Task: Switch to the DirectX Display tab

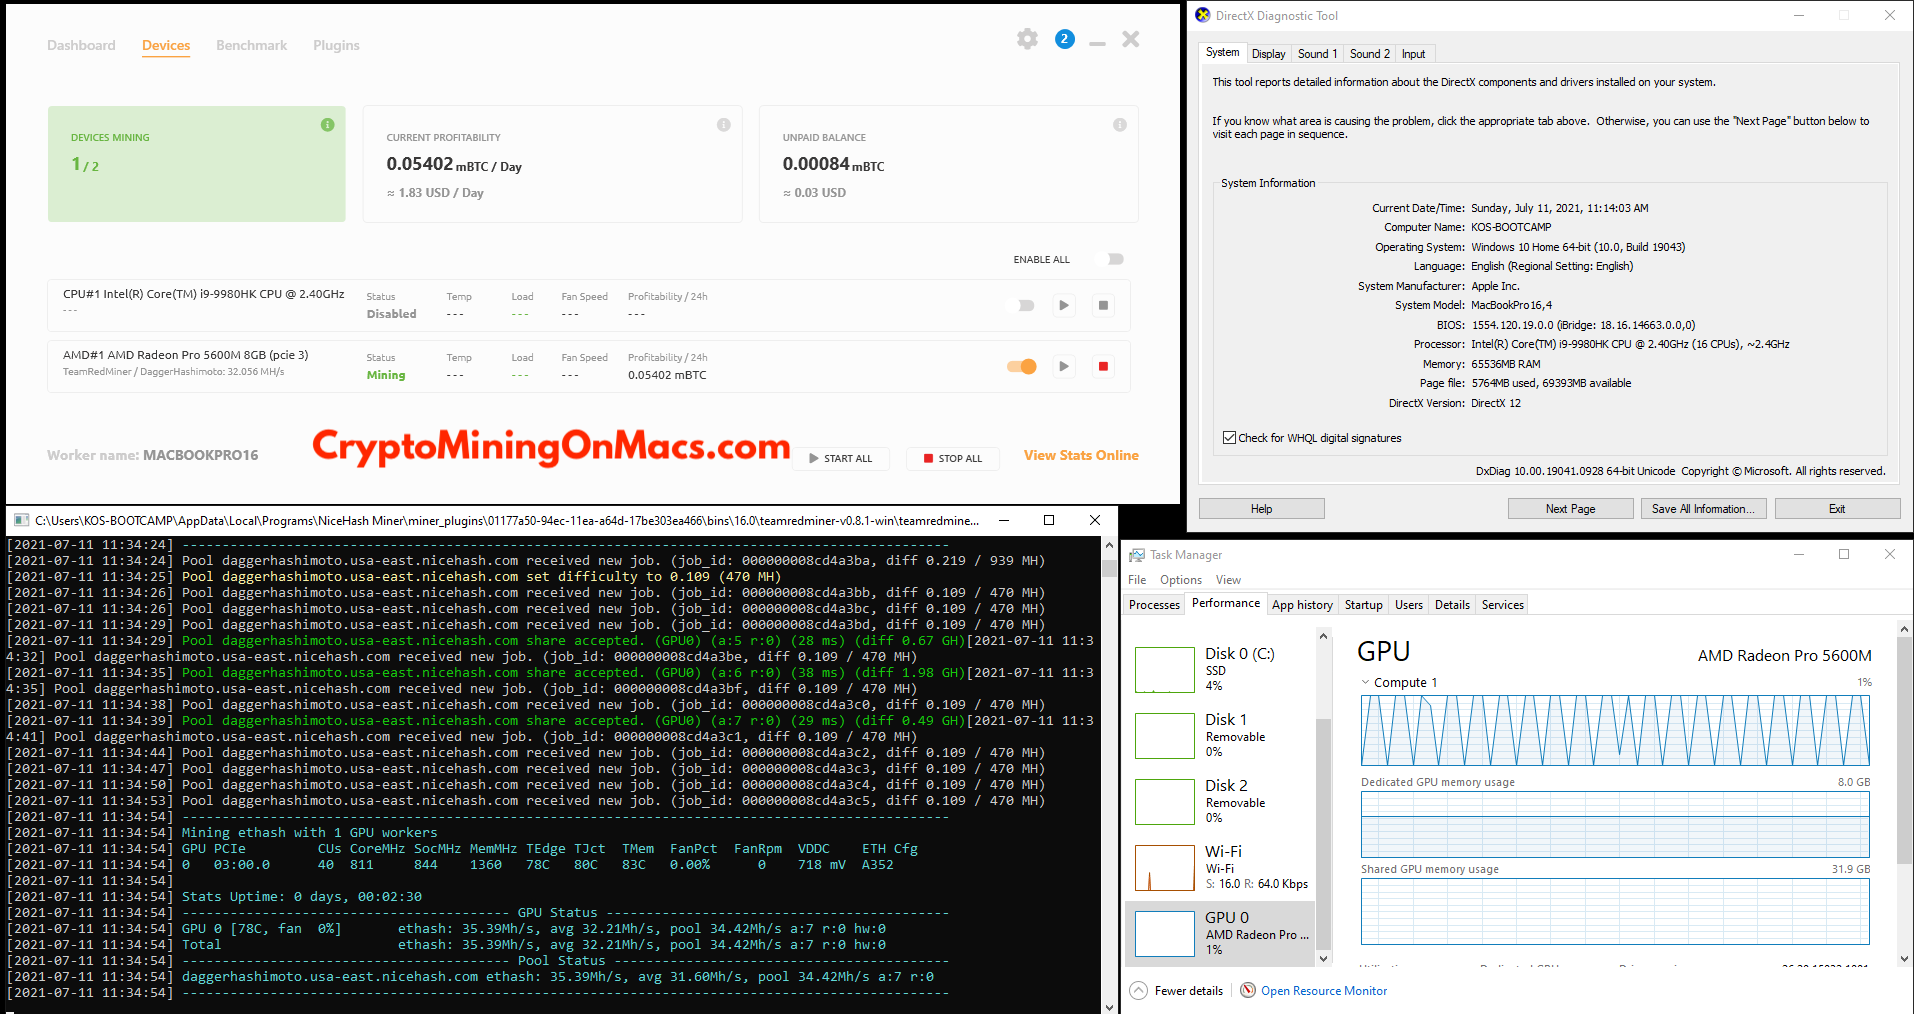Action: point(1268,54)
